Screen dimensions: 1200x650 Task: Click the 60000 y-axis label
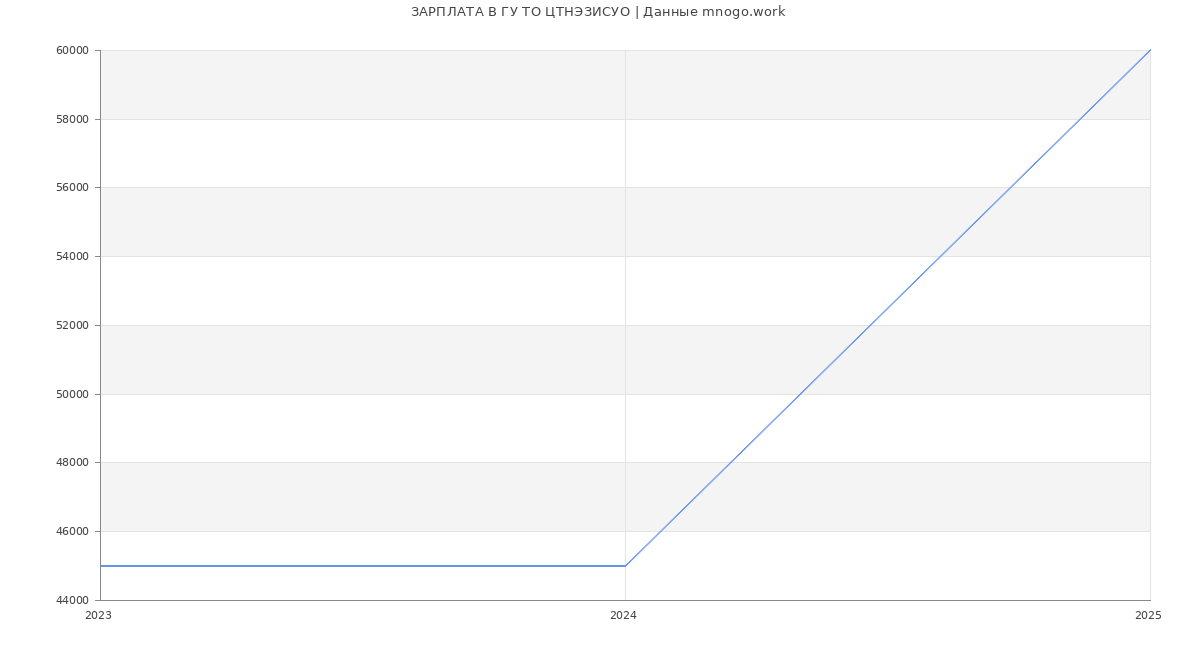pyautogui.click(x=73, y=51)
